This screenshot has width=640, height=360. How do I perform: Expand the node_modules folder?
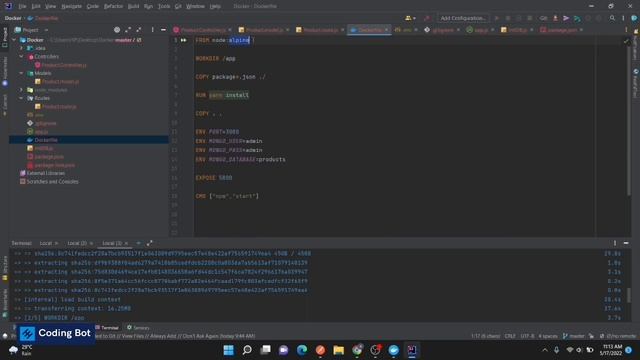pyautogui.click(x=22, y=90)
